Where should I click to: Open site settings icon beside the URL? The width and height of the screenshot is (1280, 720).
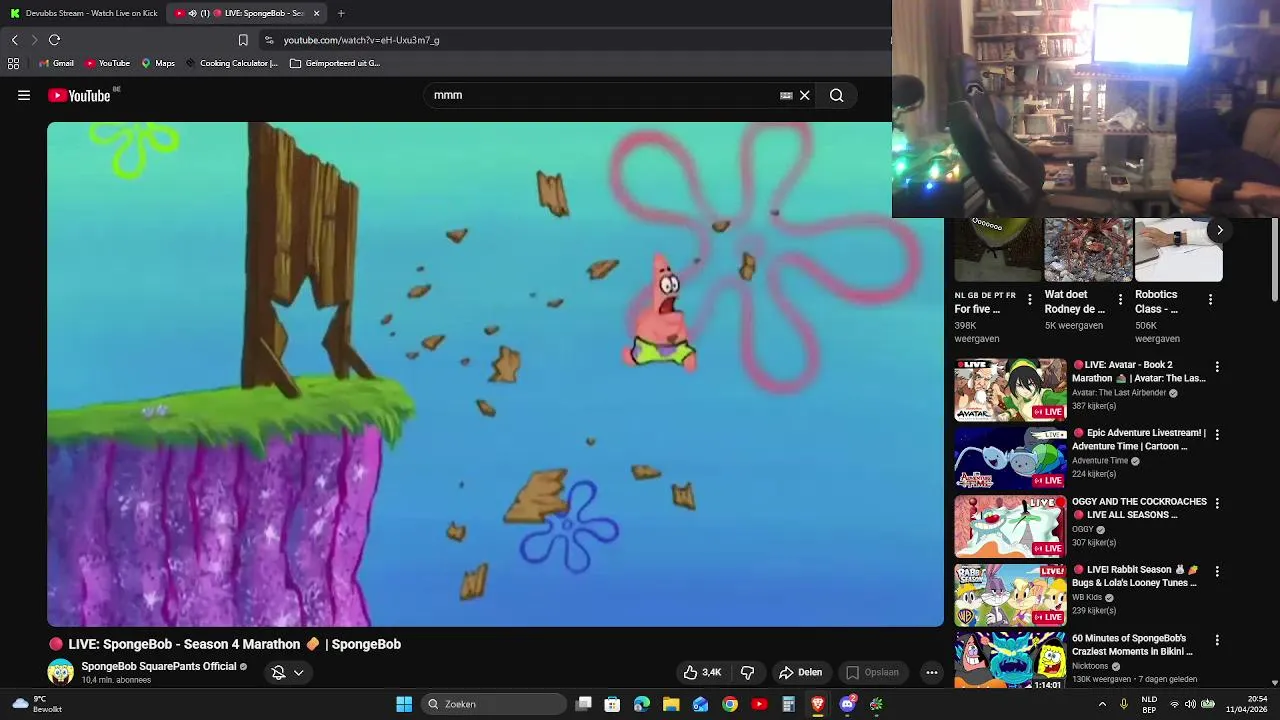tap(269, 40)
